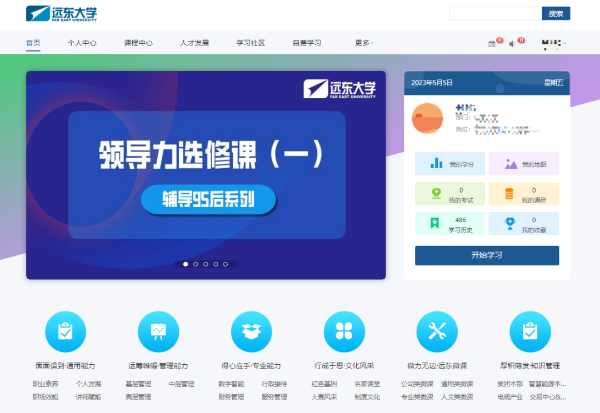Open the presentation-board 管理能力 category icon
The width and height of the screenshot is (600, 413).
(x=158, y=331)
